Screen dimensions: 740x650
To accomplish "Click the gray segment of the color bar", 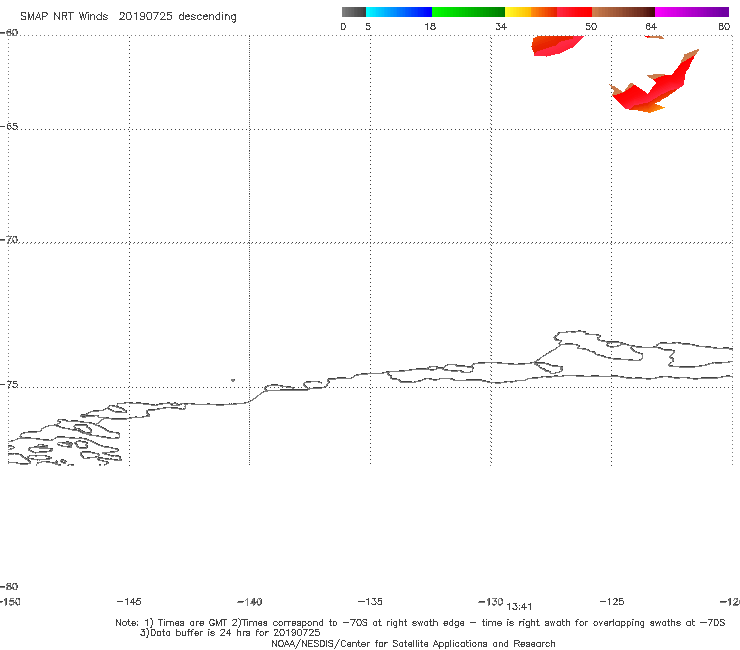I will (x=354, y=12).
